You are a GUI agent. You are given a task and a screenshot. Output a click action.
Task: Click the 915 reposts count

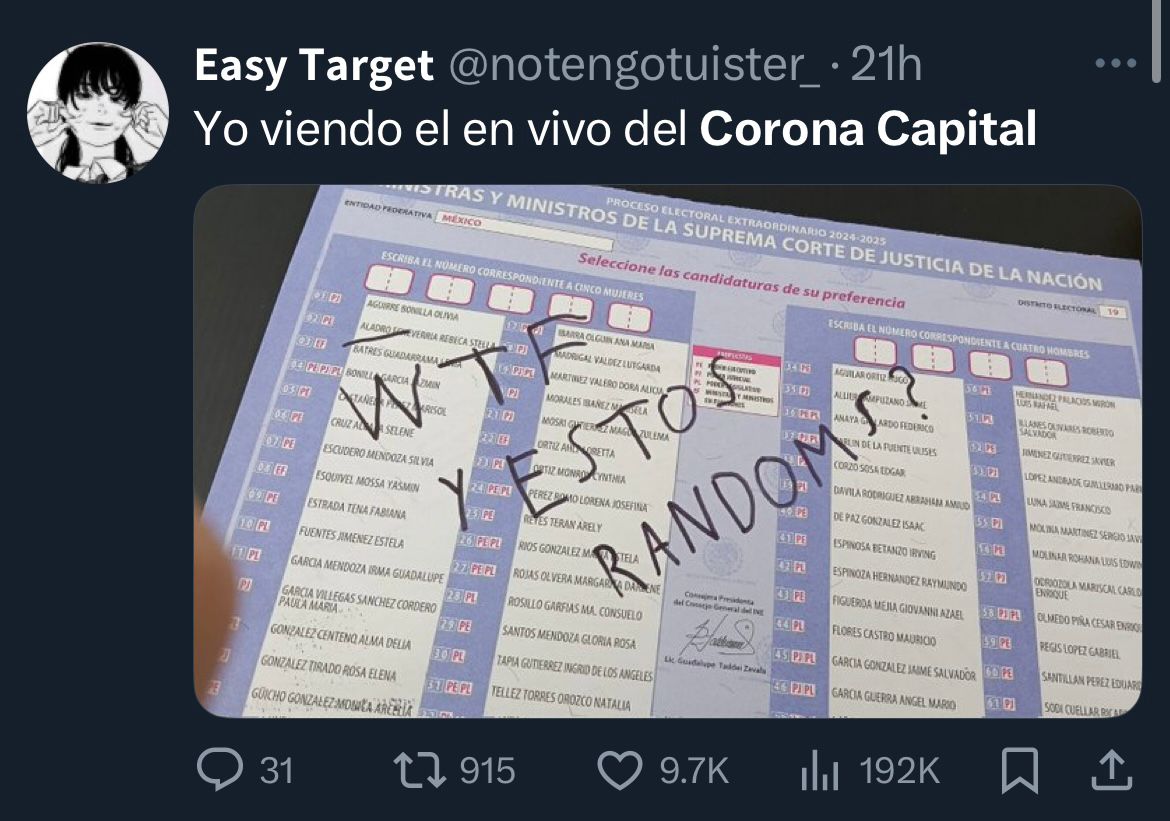click(487, 771)
